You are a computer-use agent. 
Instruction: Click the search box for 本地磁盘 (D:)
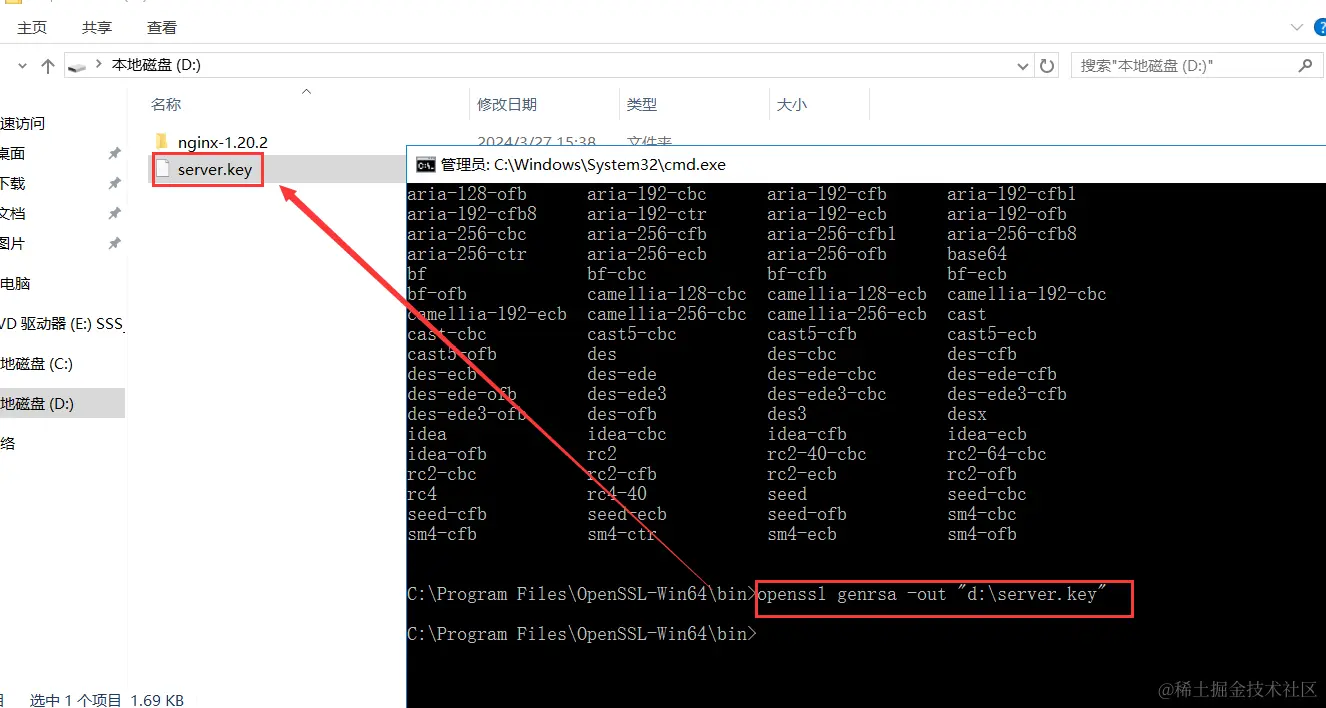pyautogui.click(x=1195, y=65)
